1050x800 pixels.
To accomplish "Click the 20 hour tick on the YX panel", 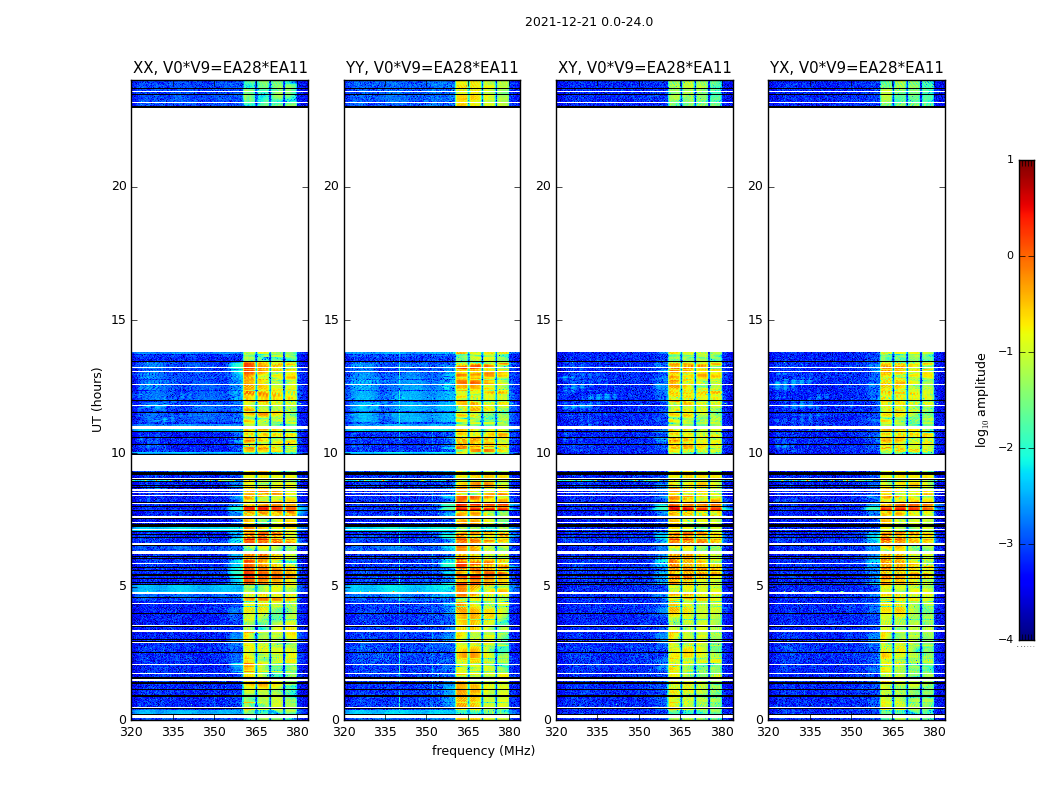I will (x=755, y=186).
